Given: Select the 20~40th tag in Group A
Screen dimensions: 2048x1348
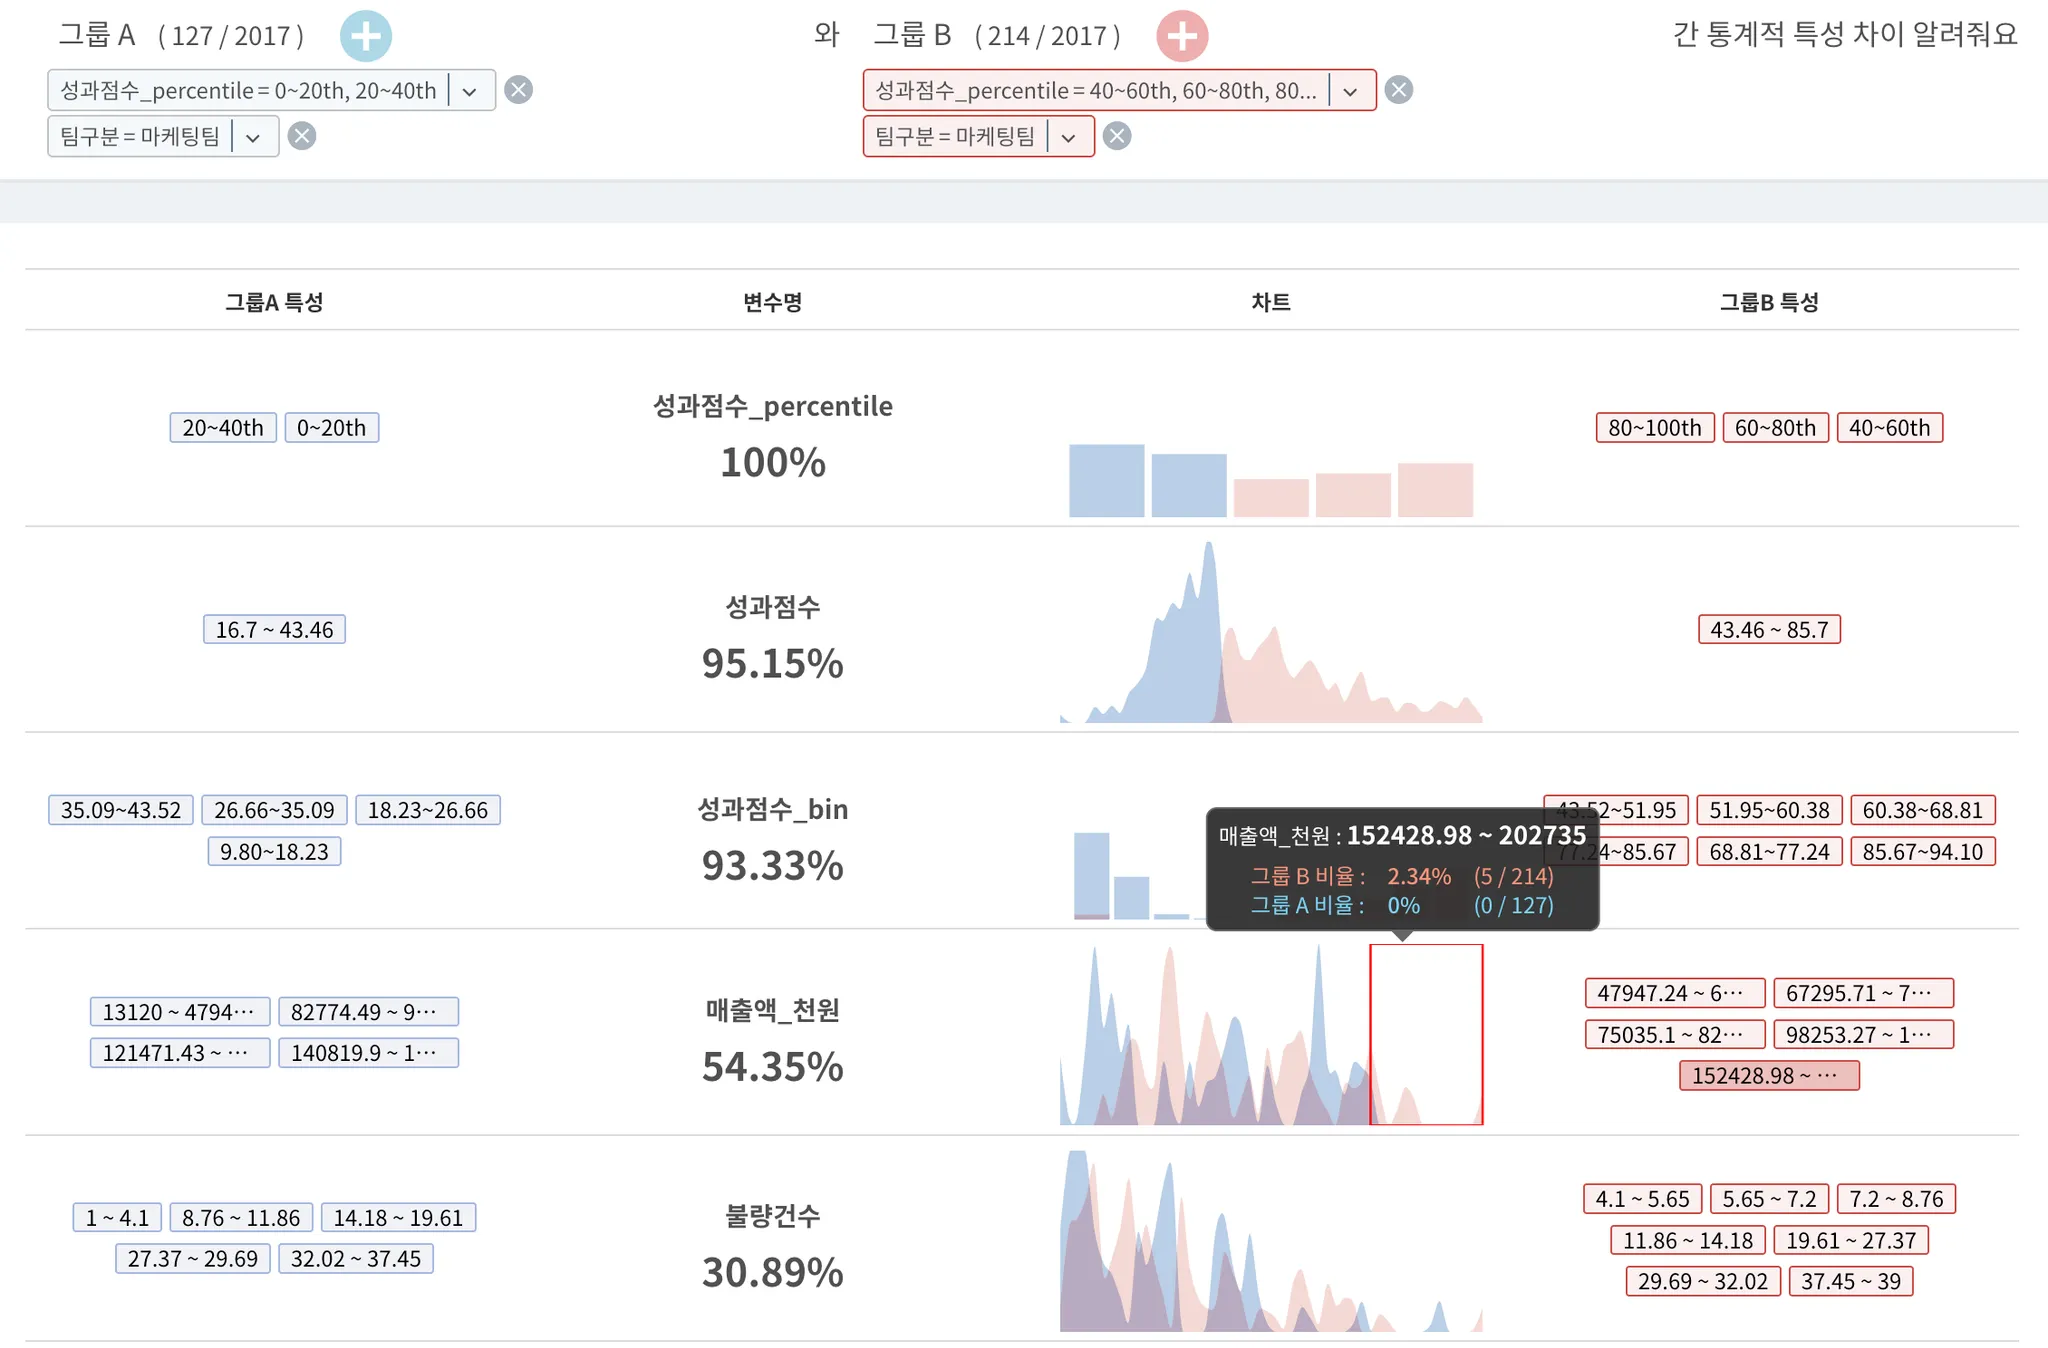Looking at the screenshot, I should point(223,428).
